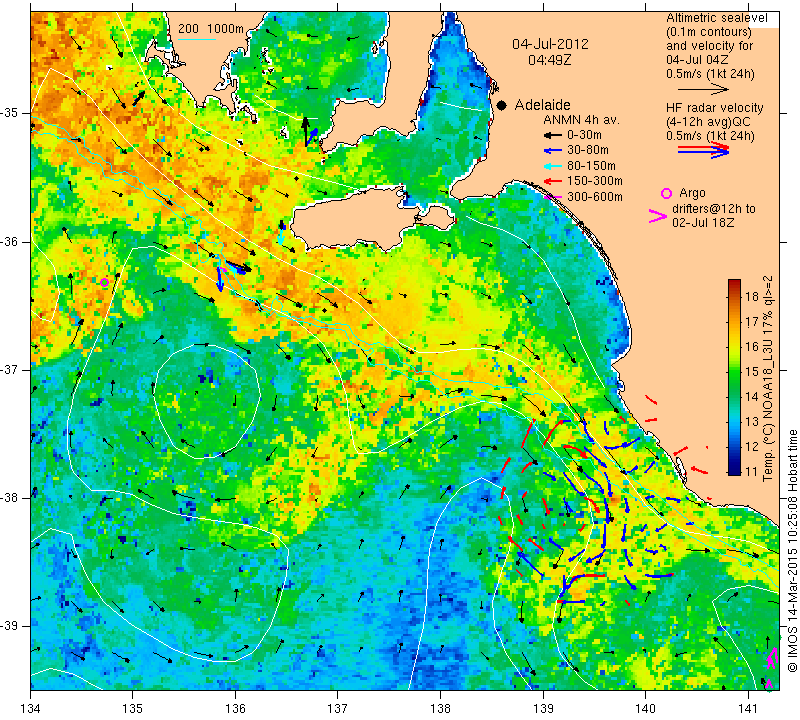
Task: Click the magenta Argo float circle on the map
Action: pyautogui.click(x=104, y=282)
